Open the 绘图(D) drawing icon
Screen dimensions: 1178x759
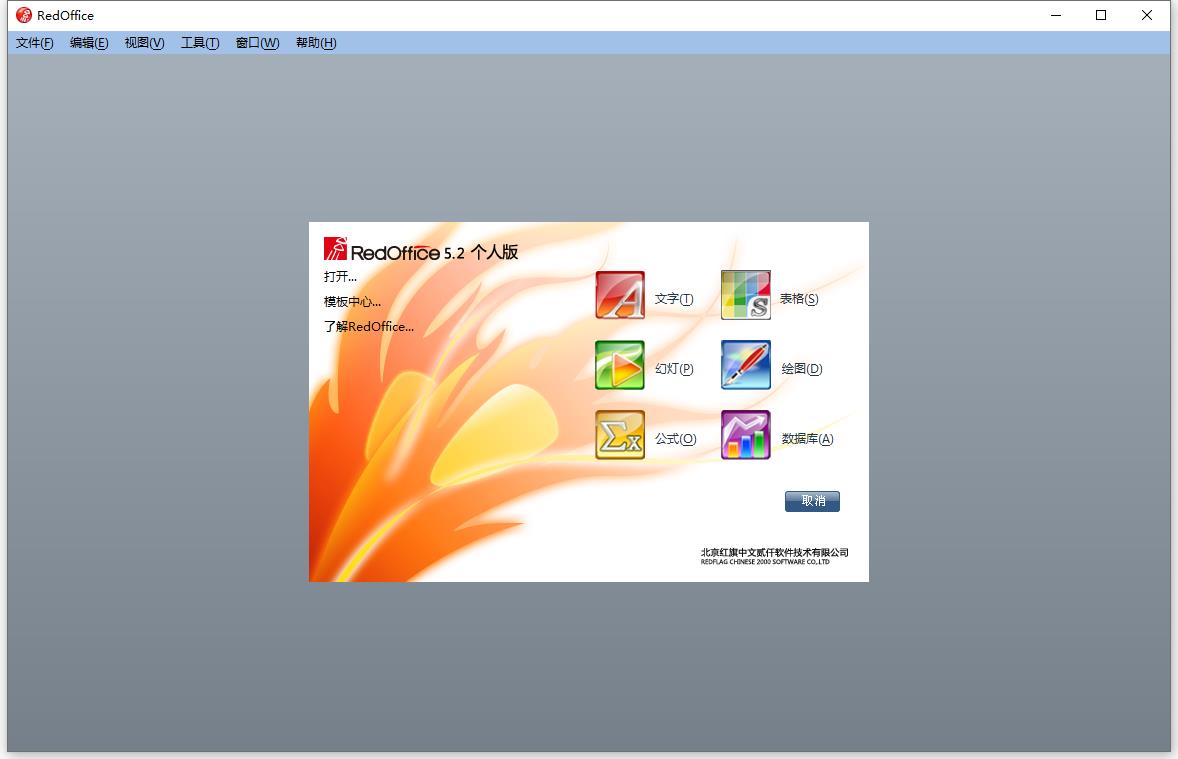click(746, 365)
